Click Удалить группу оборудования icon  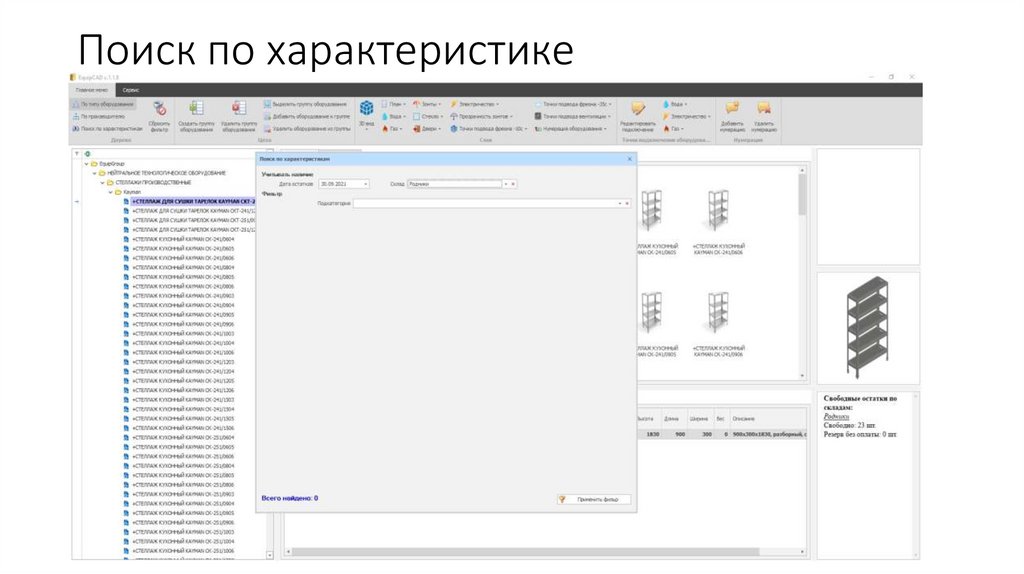point(239,108)
